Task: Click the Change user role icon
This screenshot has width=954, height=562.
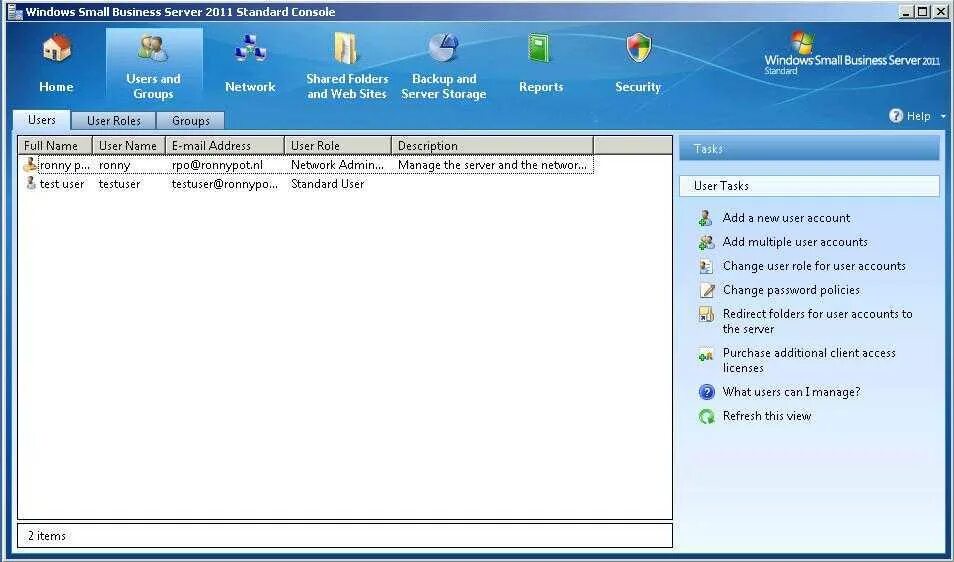Action: pos(706,266)
